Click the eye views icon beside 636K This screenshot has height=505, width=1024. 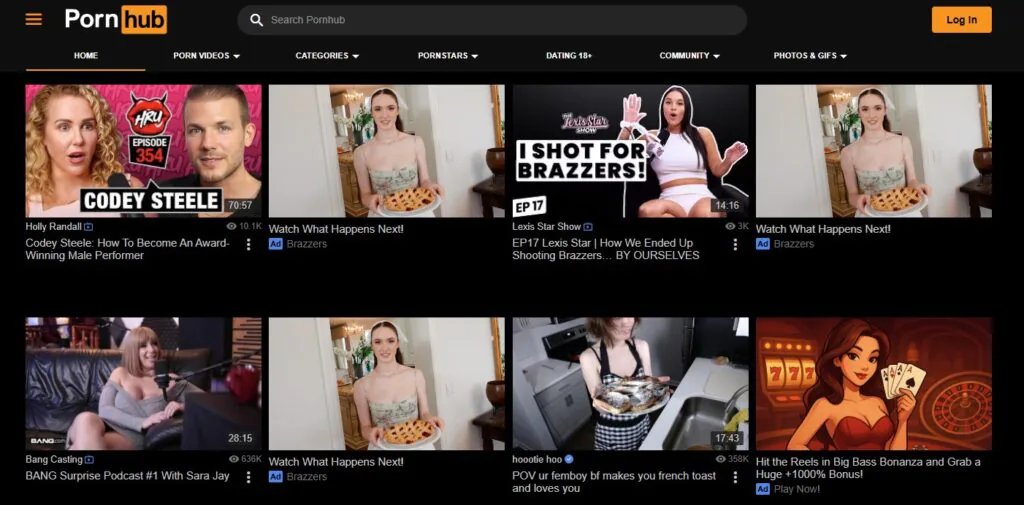234,459
